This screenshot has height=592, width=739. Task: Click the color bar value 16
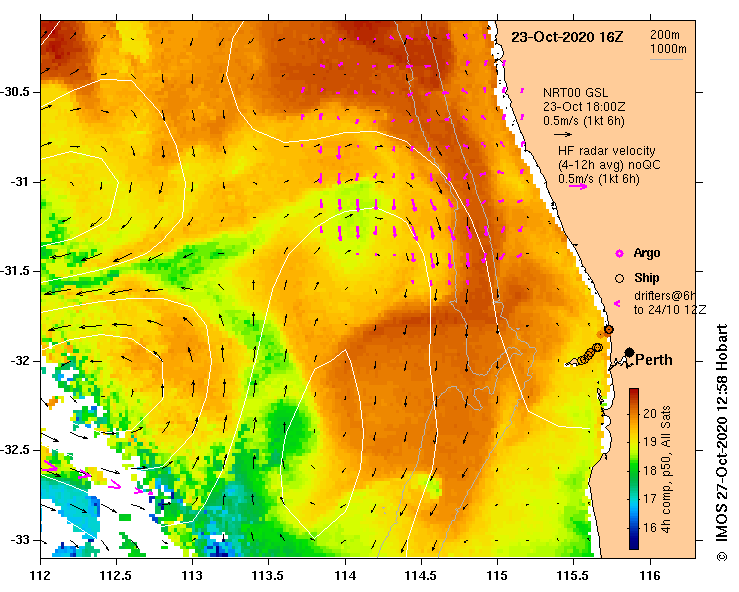coord(650,527)
